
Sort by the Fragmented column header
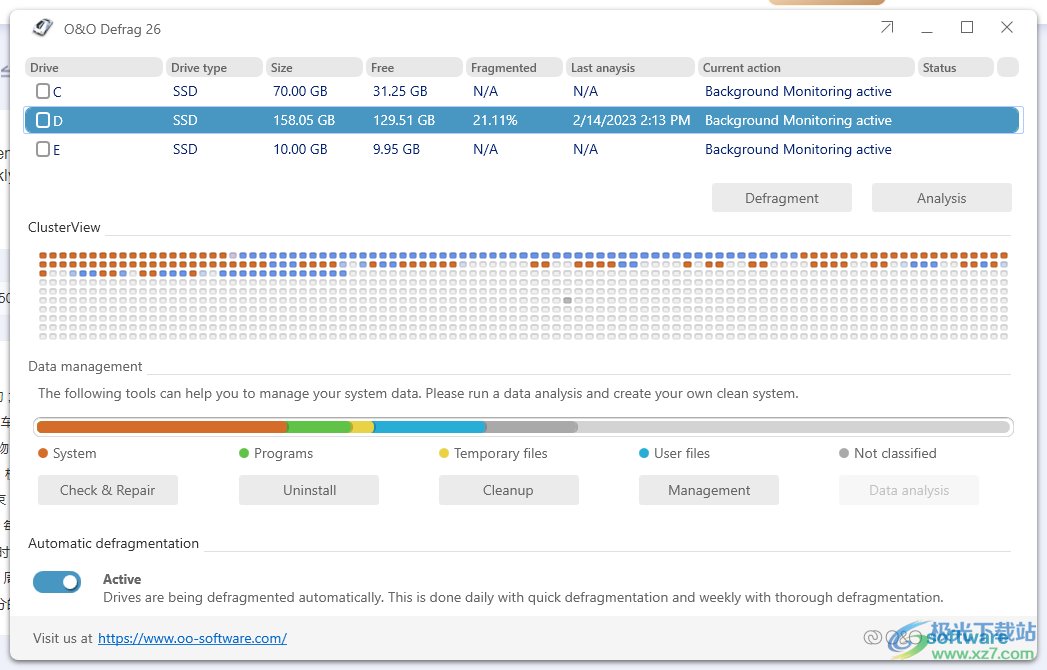coord(514,67)
